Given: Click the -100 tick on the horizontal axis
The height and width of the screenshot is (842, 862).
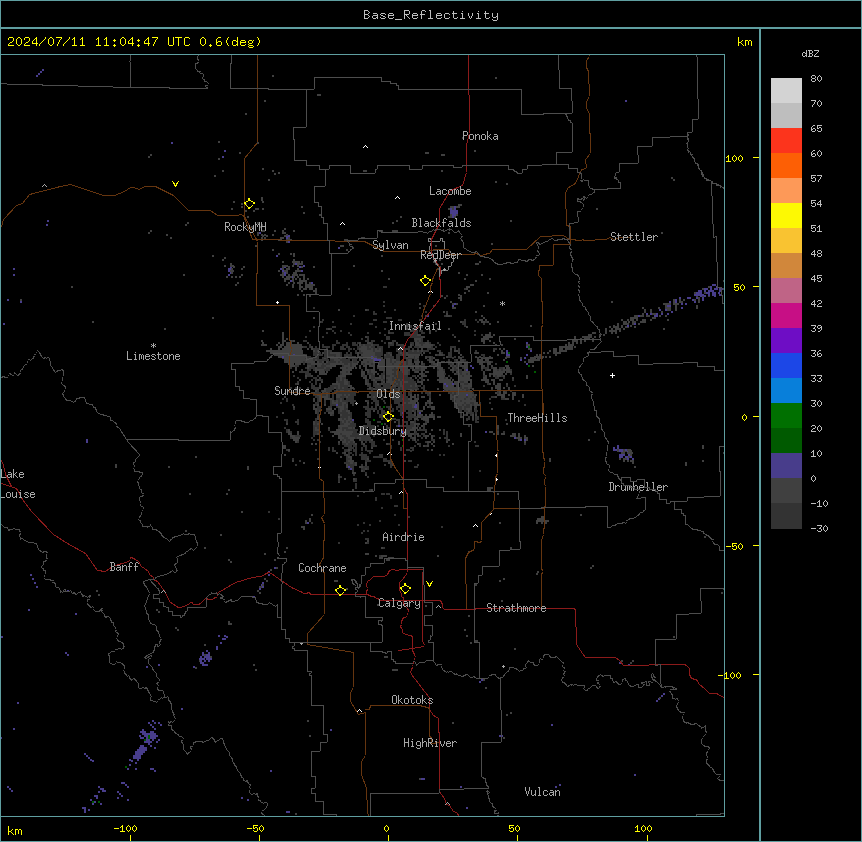Looking at the screenshot, I should point(125,828).
